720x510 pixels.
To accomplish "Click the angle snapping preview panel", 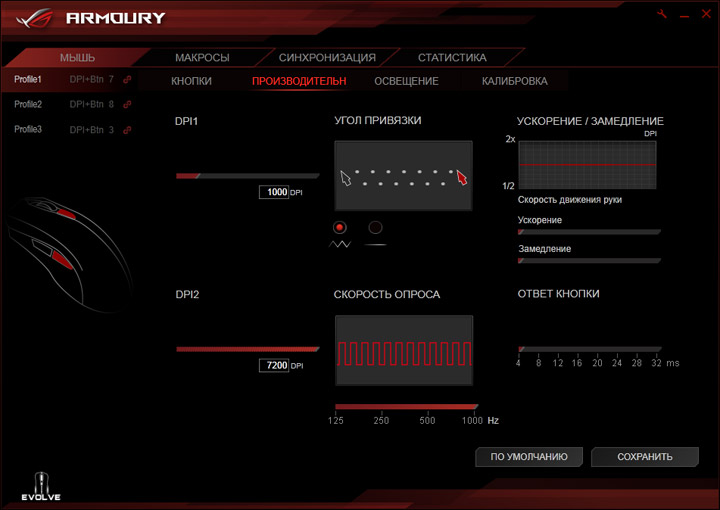I will click(404, 176).
